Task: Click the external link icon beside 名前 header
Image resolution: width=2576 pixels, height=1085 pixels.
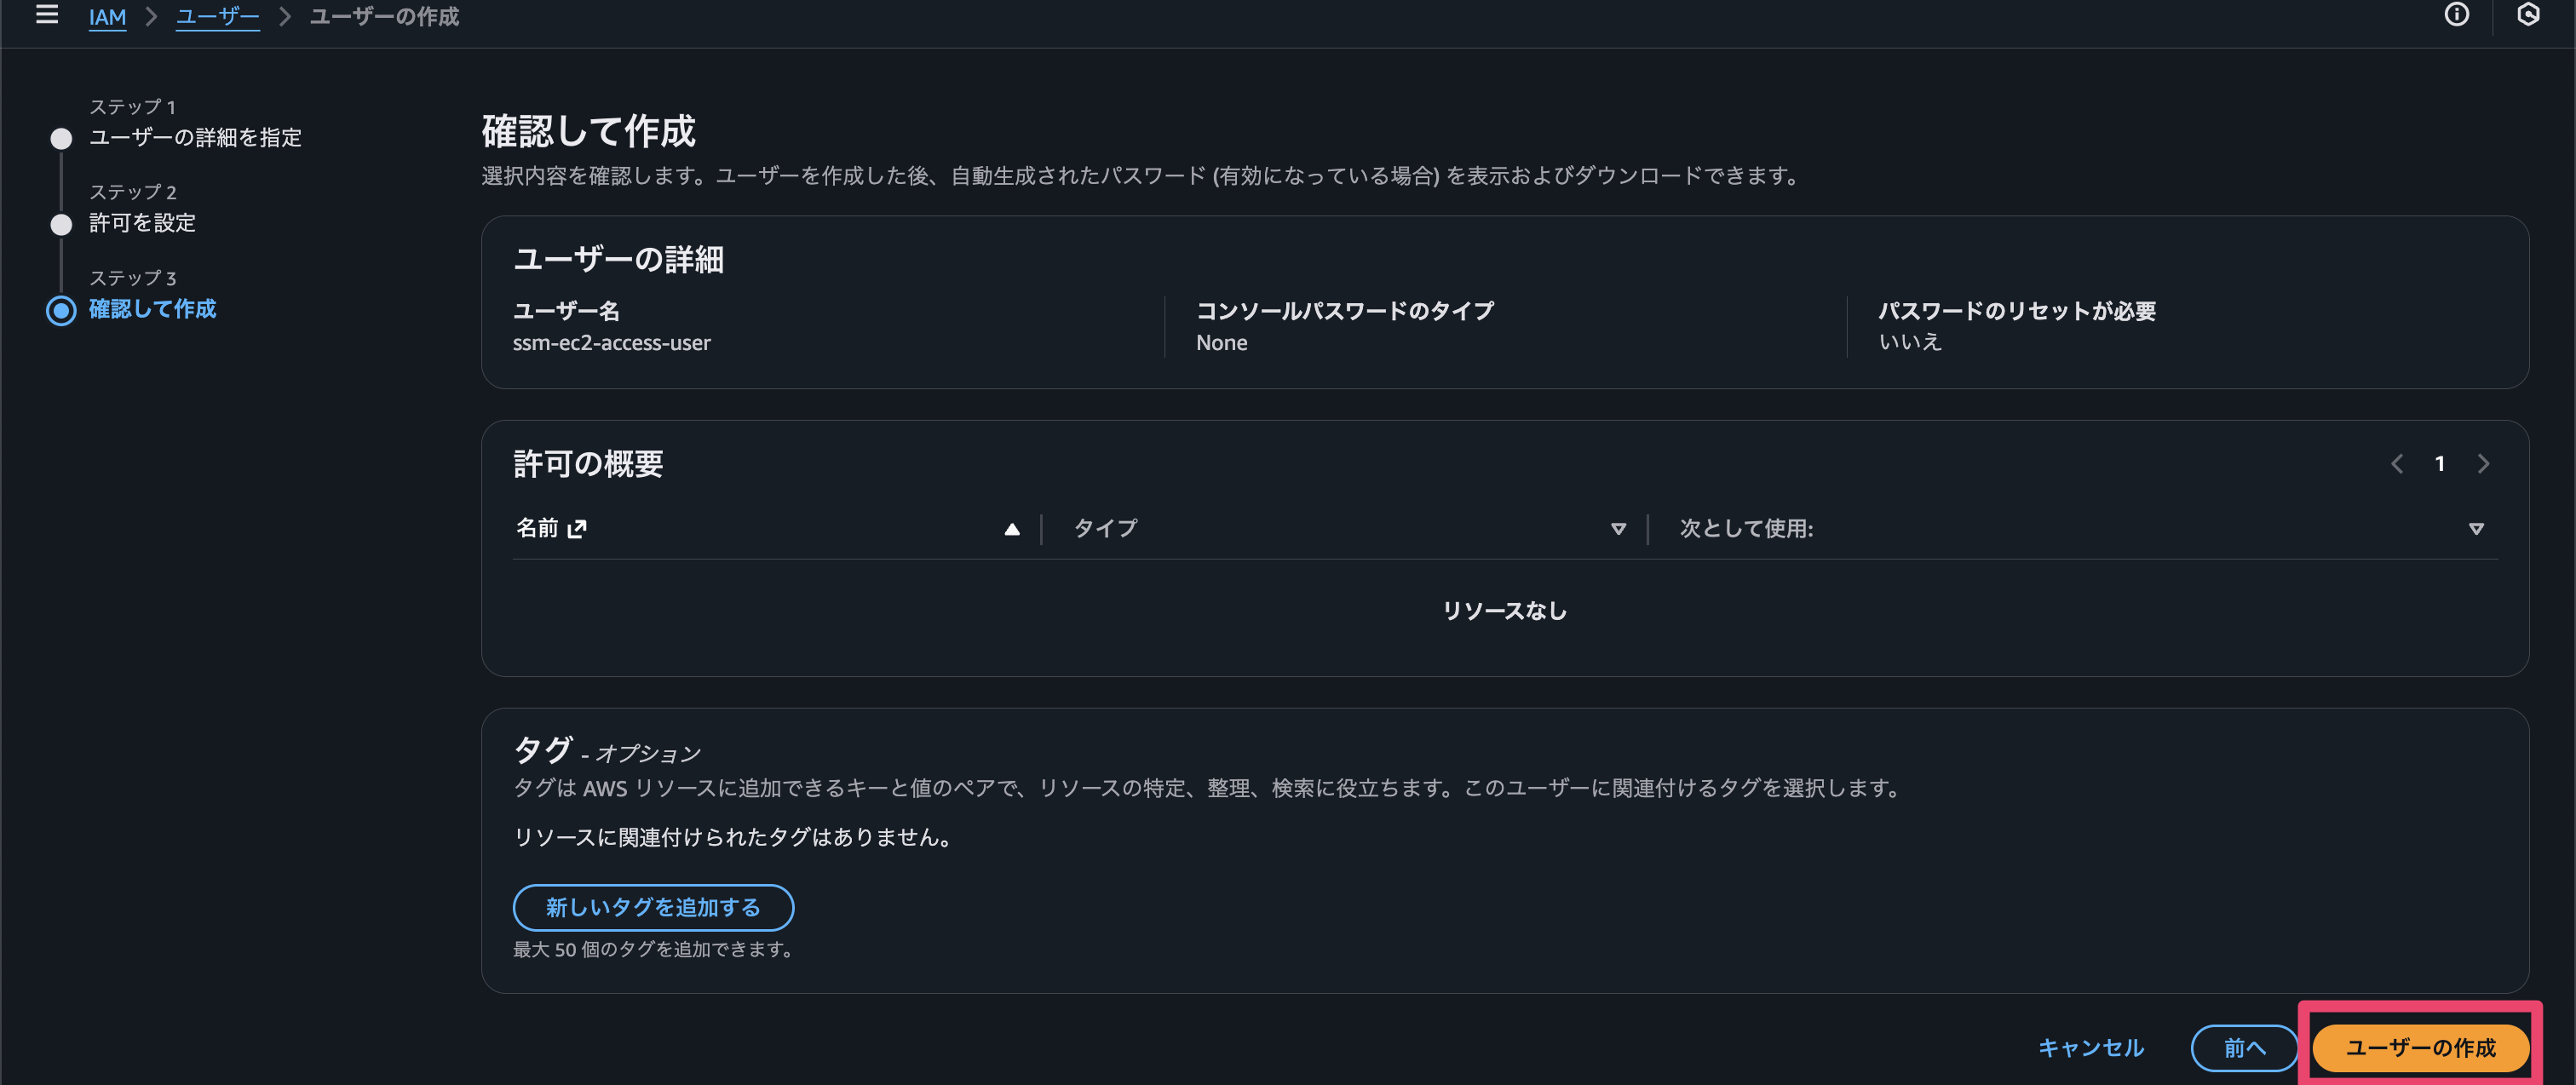Action: (577, 528)
